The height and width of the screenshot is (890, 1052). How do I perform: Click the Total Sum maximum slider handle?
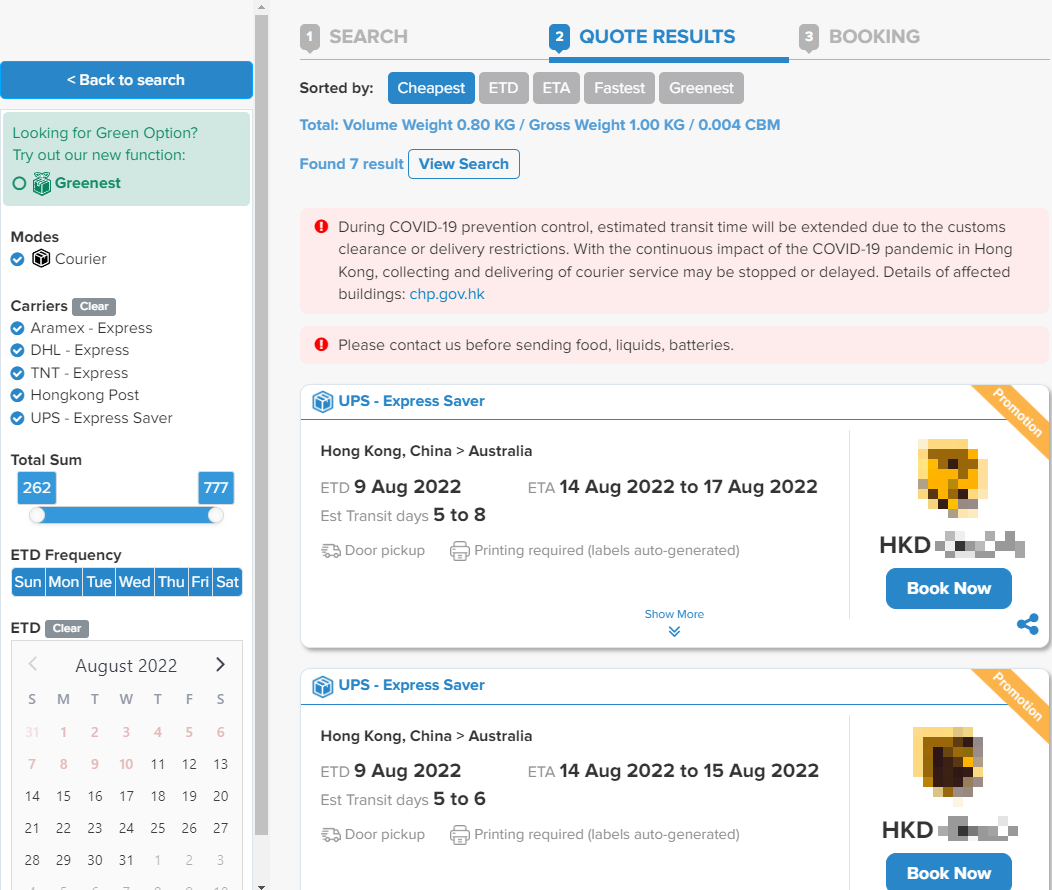(215, 515)
